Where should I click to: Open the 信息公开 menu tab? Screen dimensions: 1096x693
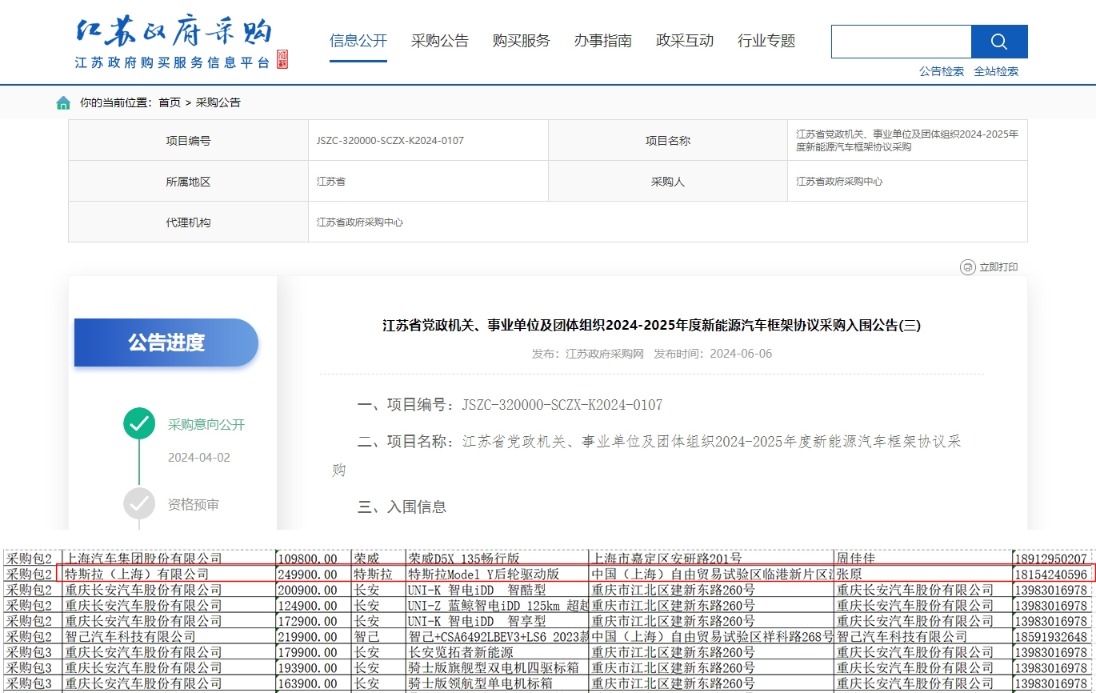(358, 41)
